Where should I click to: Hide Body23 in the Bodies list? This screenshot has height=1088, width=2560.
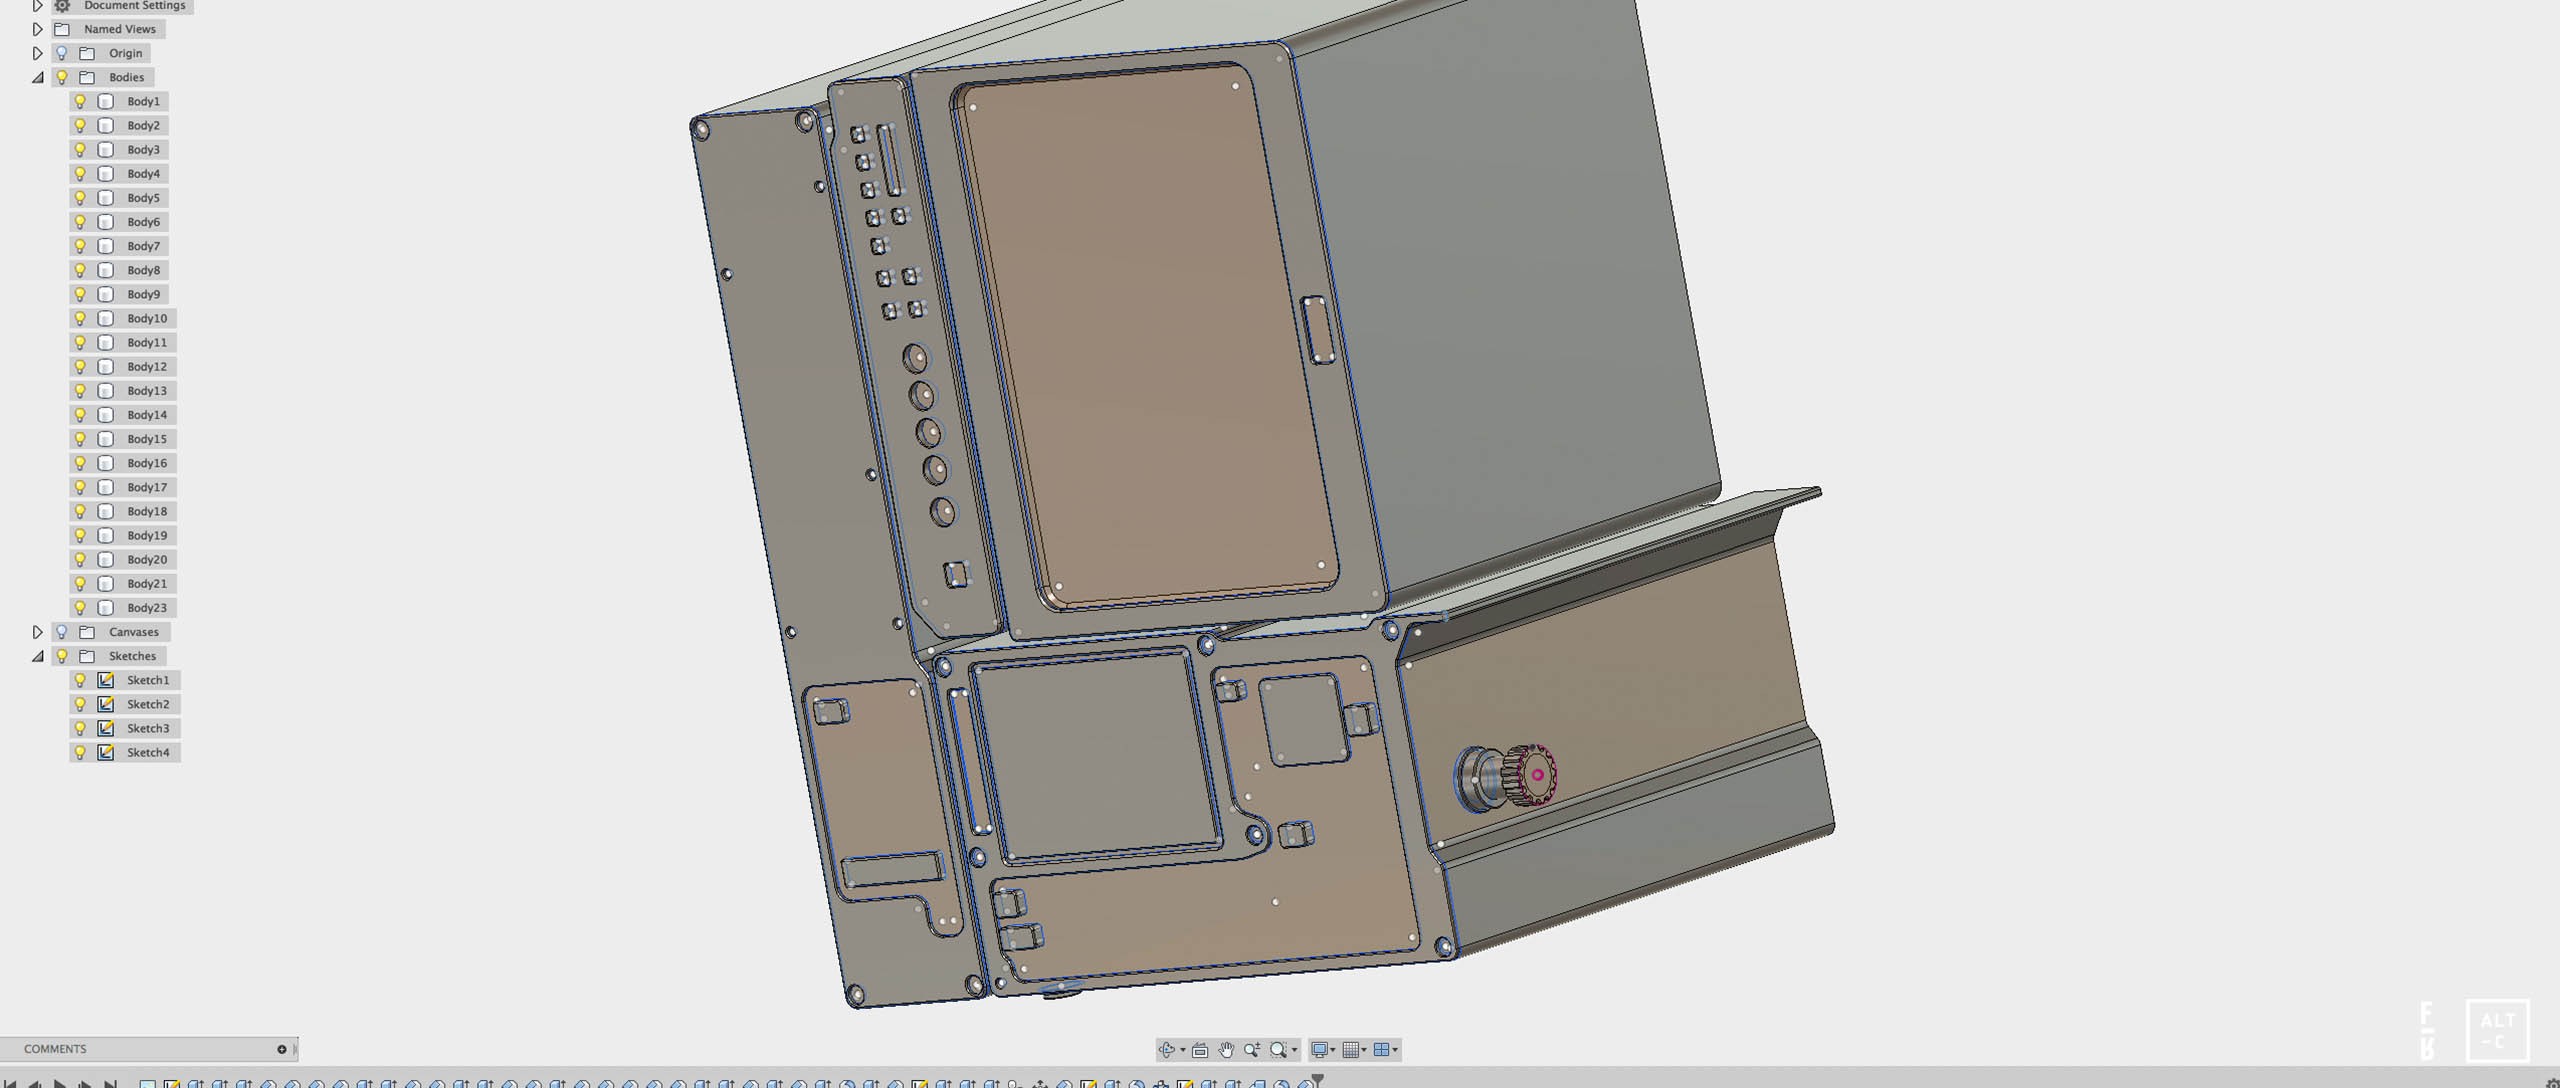point(80,606)
